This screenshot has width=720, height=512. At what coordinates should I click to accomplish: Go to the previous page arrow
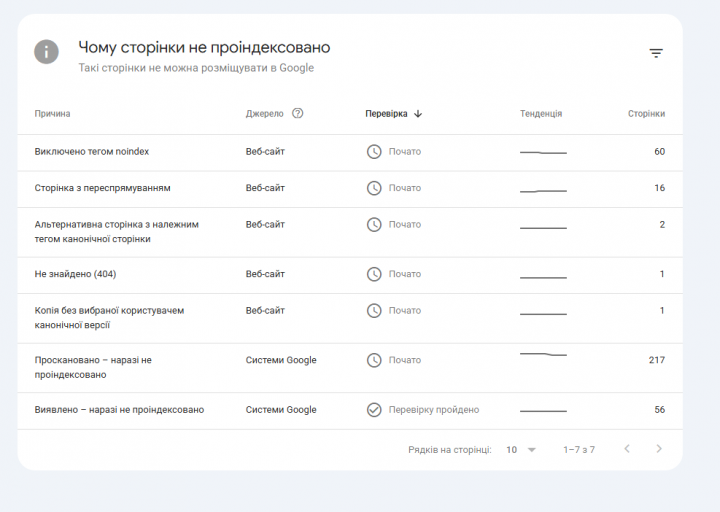coord(627,449)
